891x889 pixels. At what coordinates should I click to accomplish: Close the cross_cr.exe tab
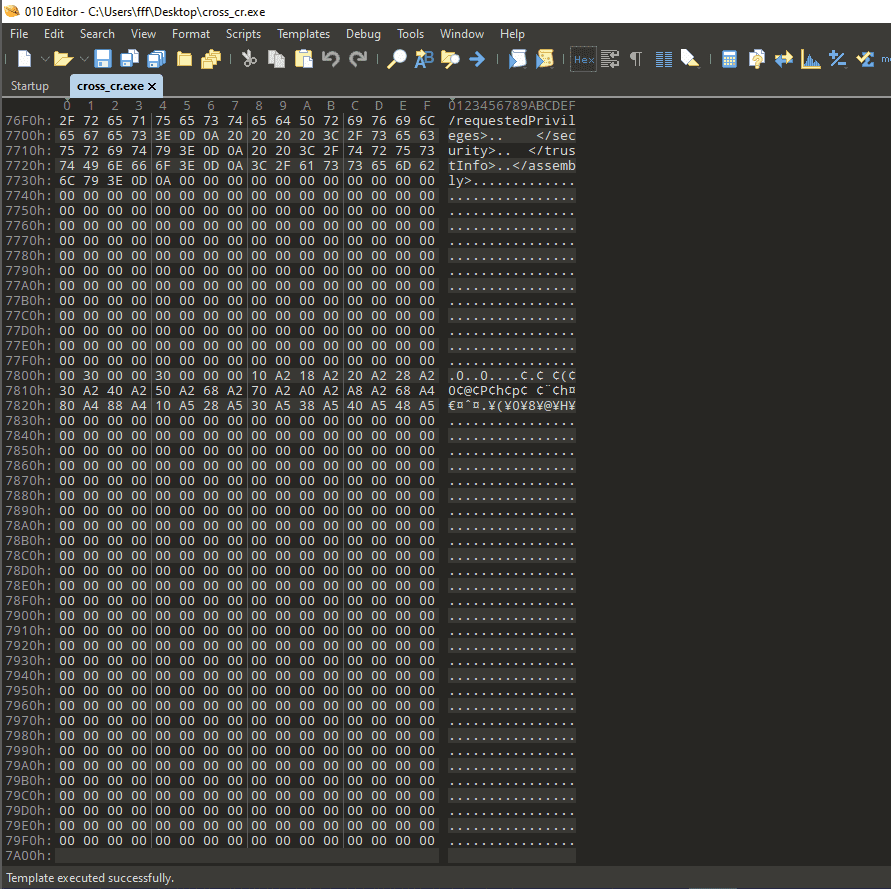[151, 86]
